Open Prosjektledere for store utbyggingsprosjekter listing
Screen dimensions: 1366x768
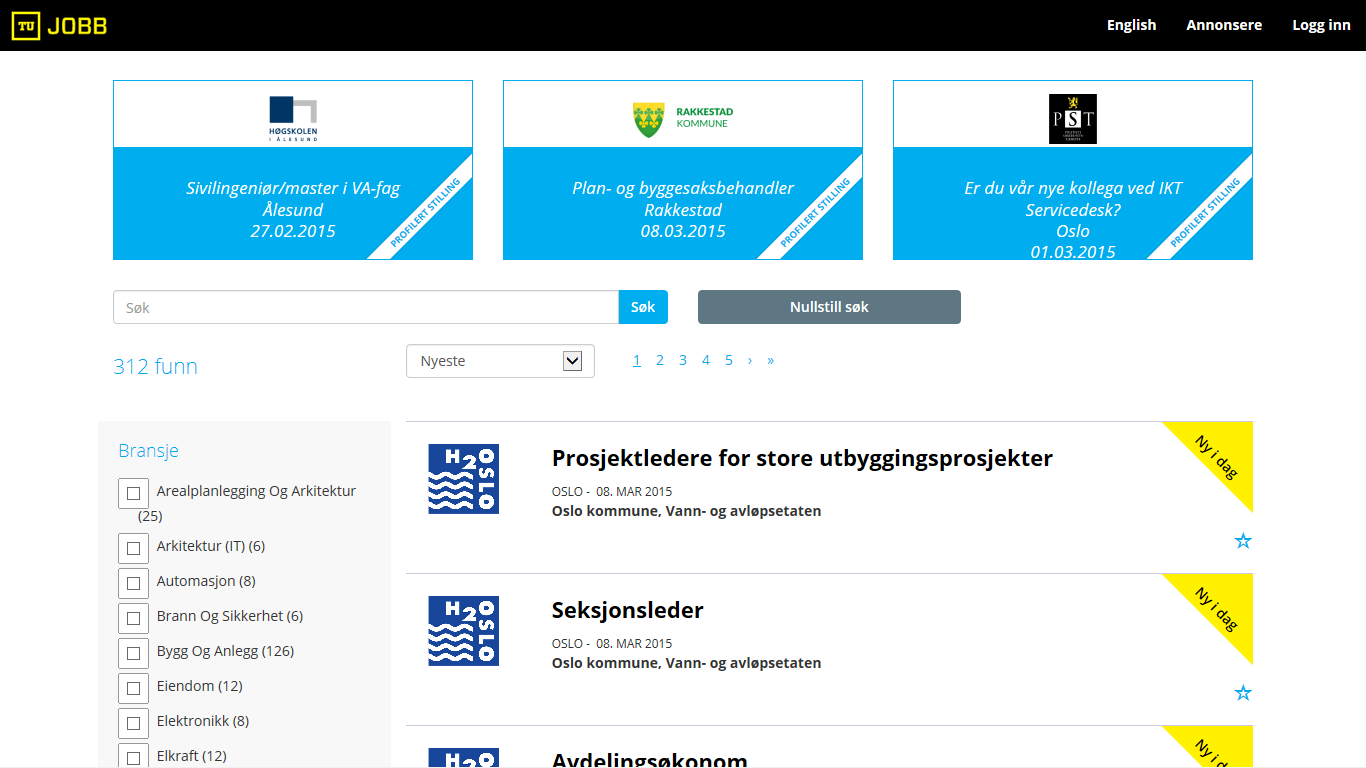802,458
